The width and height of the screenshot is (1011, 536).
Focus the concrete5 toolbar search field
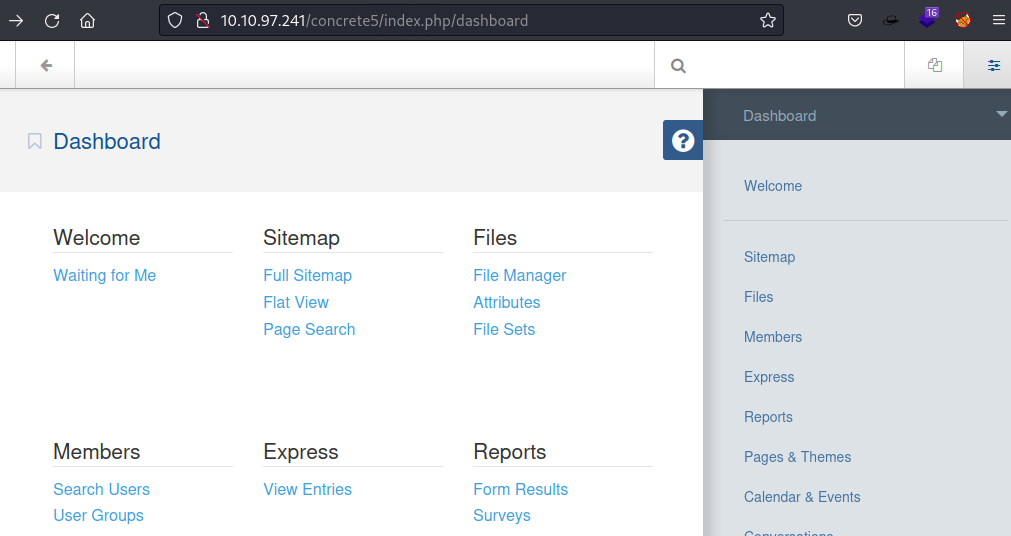point(795,66)
